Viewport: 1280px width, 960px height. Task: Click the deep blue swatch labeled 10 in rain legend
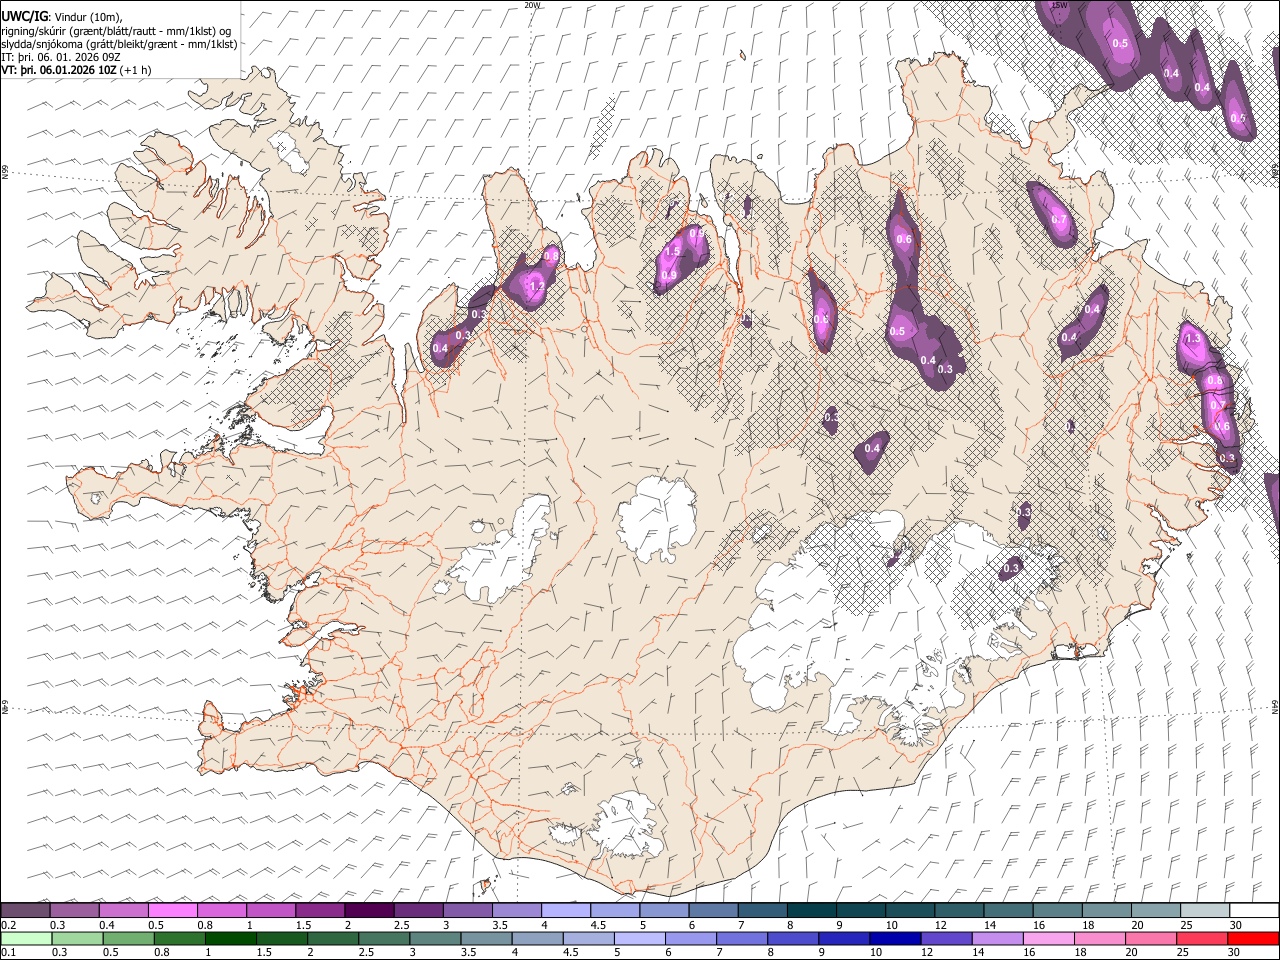[x=896, y=938]
